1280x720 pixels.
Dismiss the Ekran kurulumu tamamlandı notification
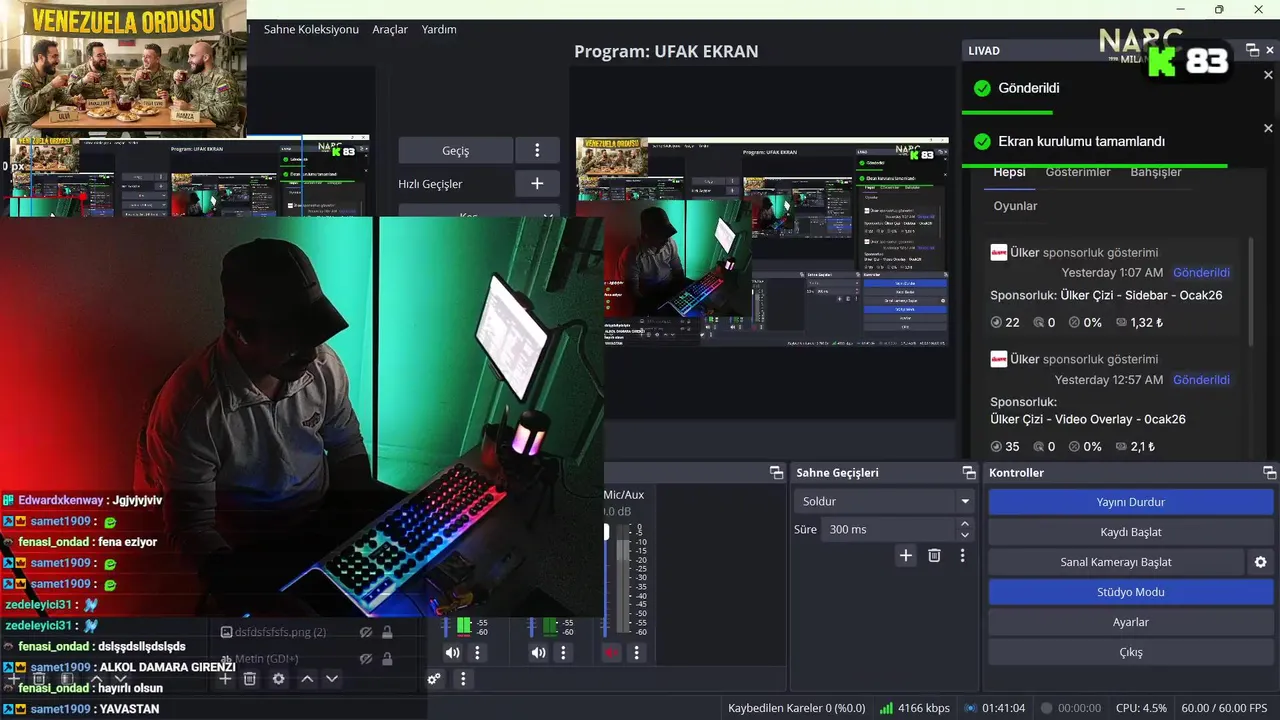click(x=1268, y=128)
